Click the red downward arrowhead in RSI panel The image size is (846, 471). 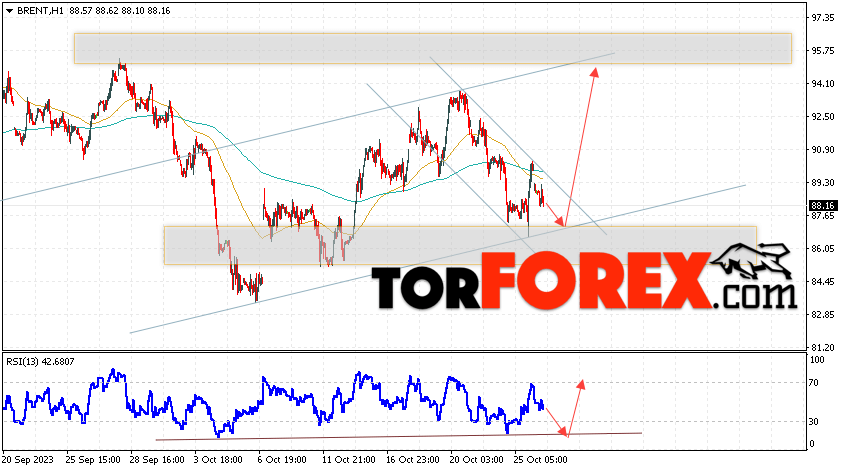[564, 432]
